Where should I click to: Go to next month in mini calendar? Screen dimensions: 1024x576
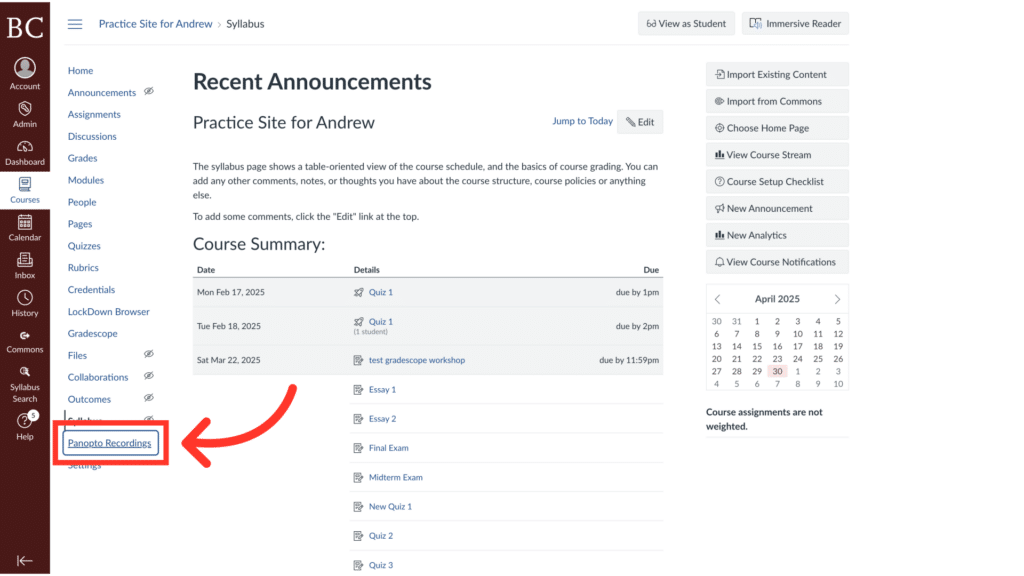[837, 299]
